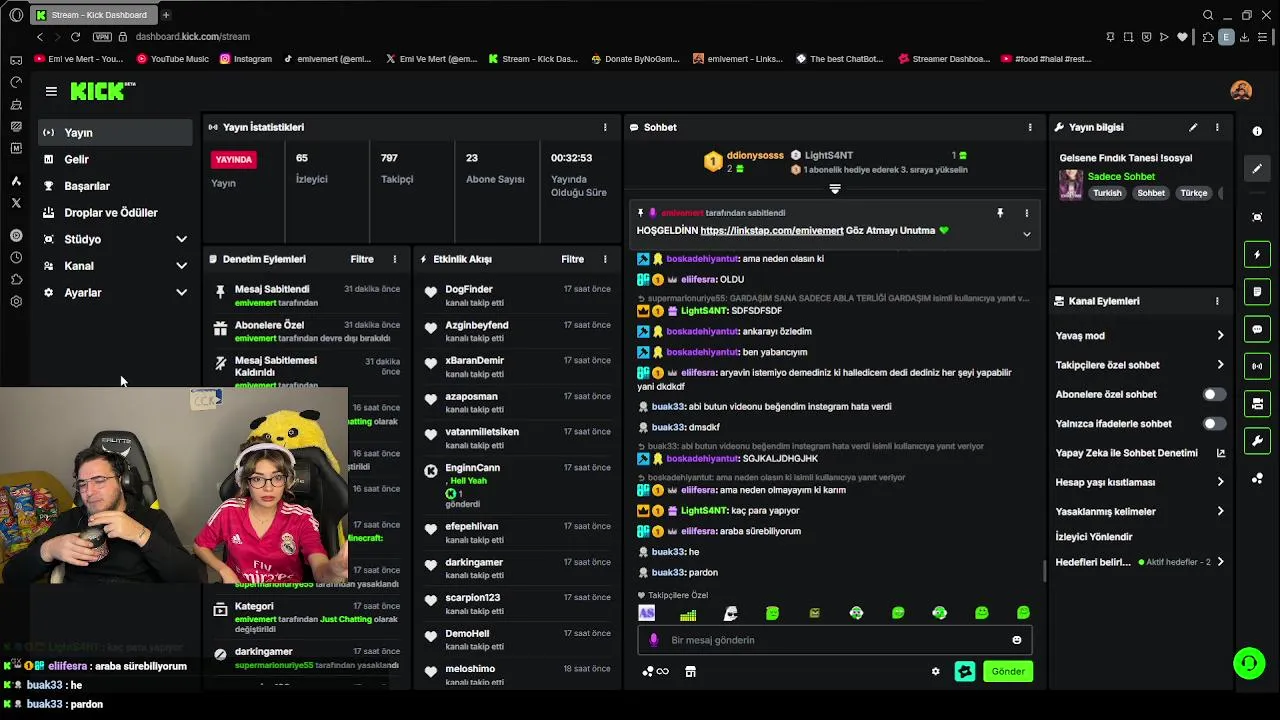
Task: Open the Instagram bookmark
Action: pyautogui.click(x=245, y=59)
